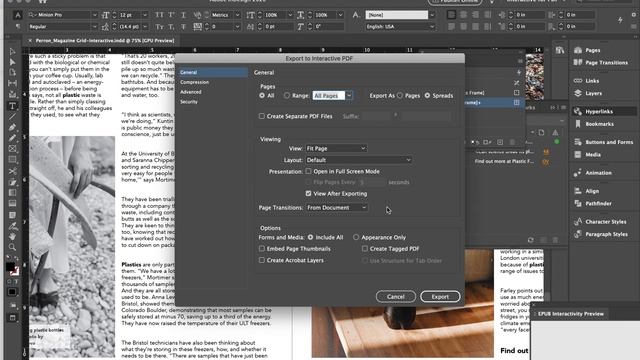Select Appearance Only radio button
This screenshot has height=360, width=640.
point(356,237)
